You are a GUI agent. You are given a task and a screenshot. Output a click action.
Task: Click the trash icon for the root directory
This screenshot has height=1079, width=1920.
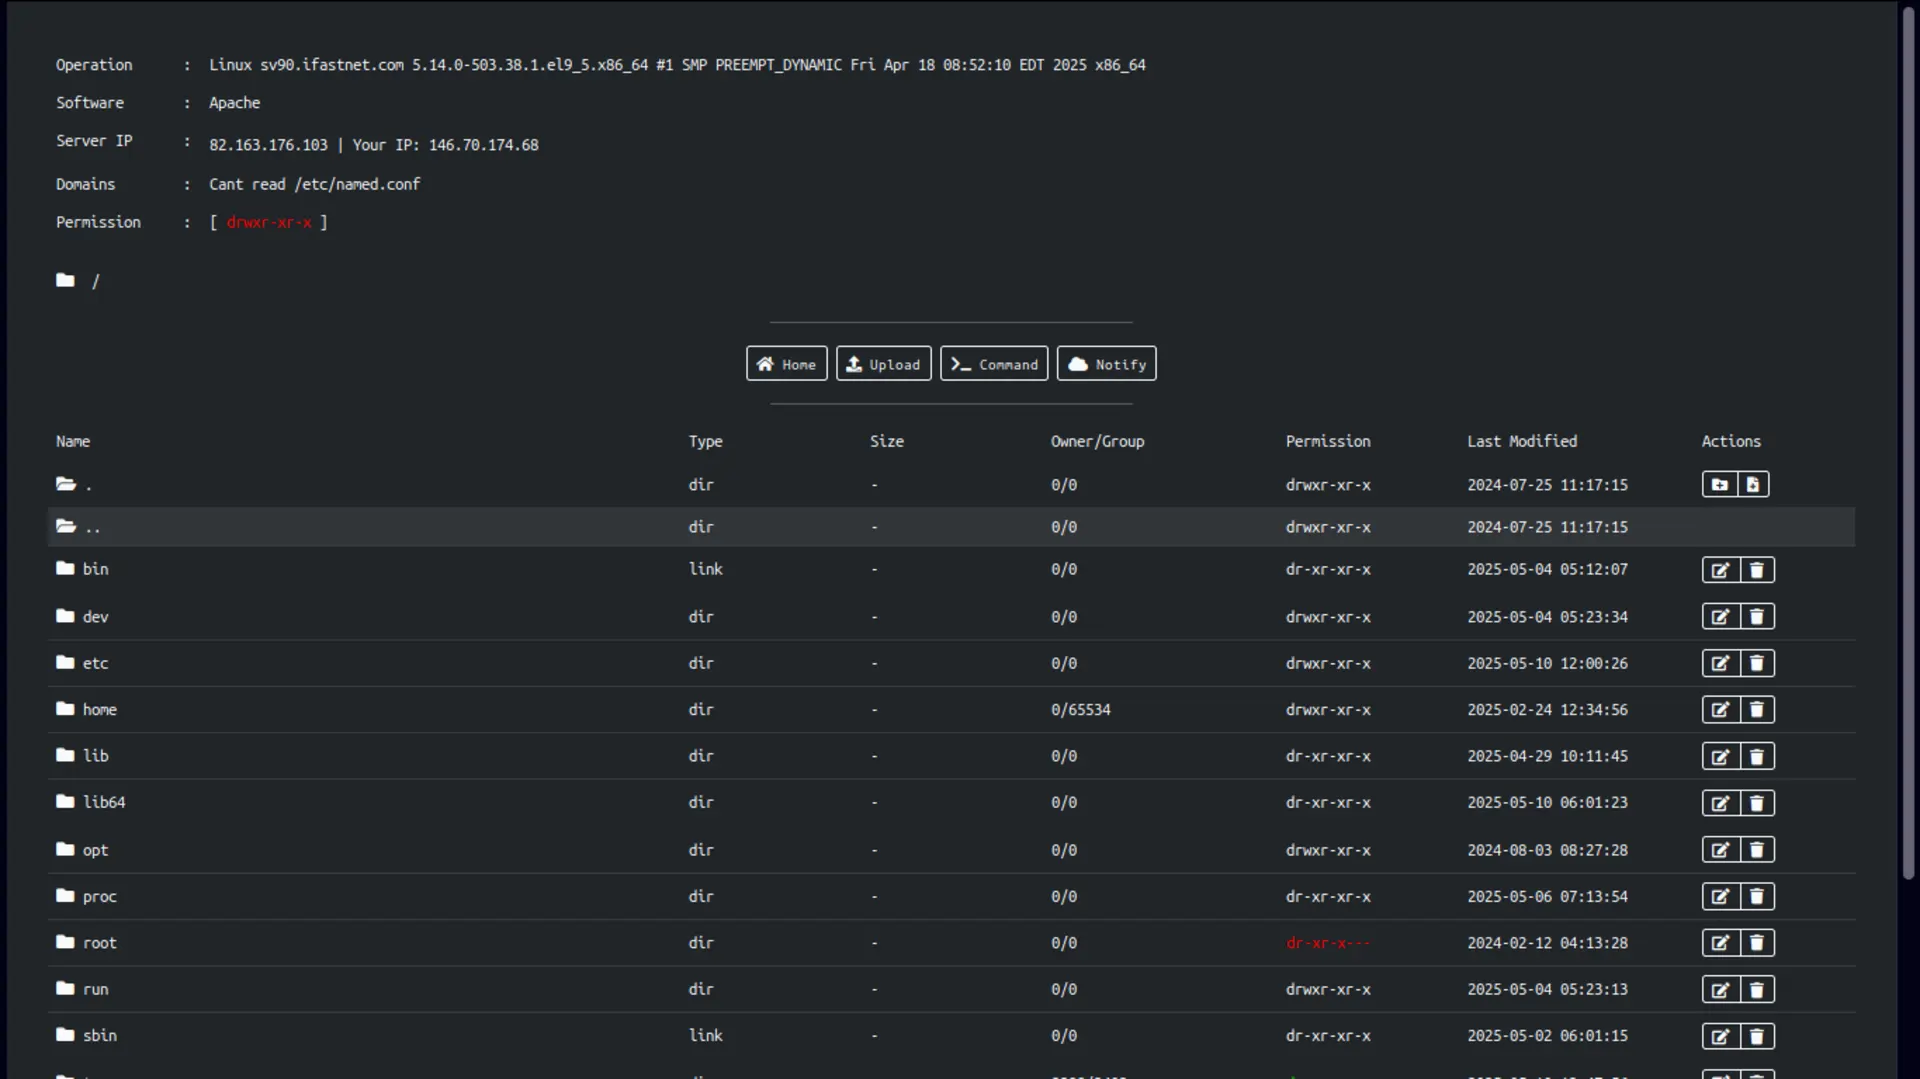[1757, 943]
